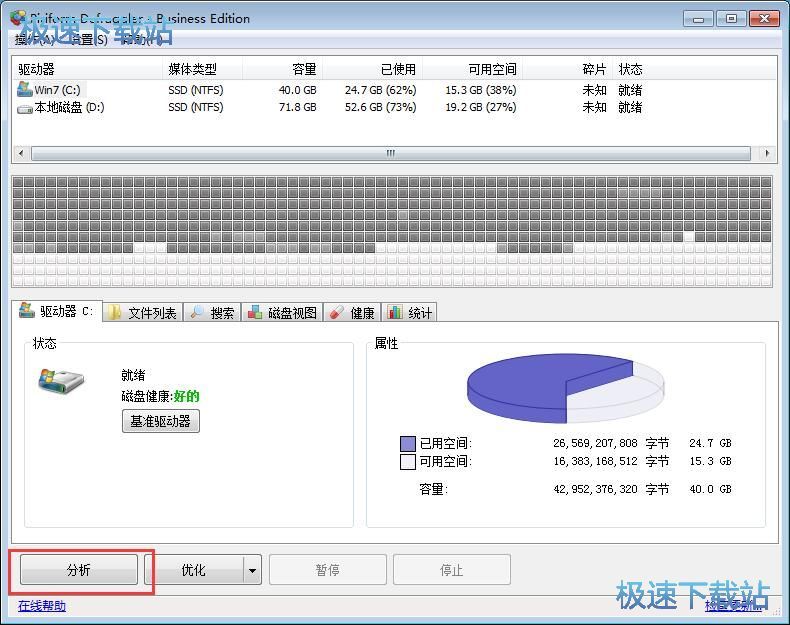Click the 52.6 GB (73%) used cell
Screen dimensions: 790x625
click(380, 107)
